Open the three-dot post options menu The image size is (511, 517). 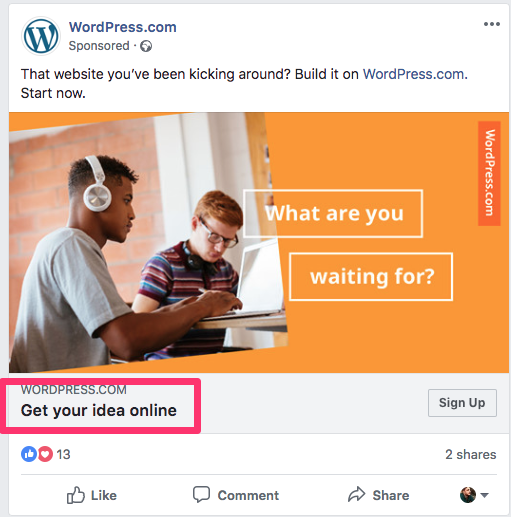tap(492, 24)
